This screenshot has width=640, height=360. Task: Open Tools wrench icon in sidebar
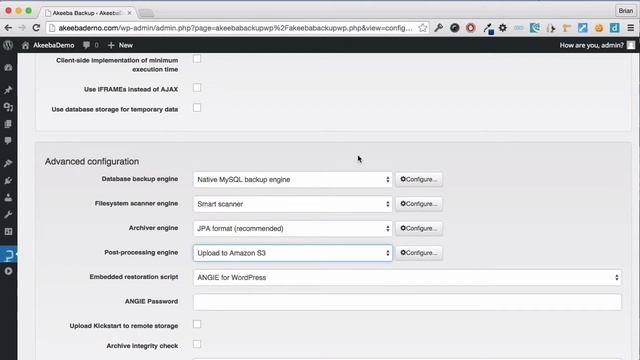click(x=8, y=215)
